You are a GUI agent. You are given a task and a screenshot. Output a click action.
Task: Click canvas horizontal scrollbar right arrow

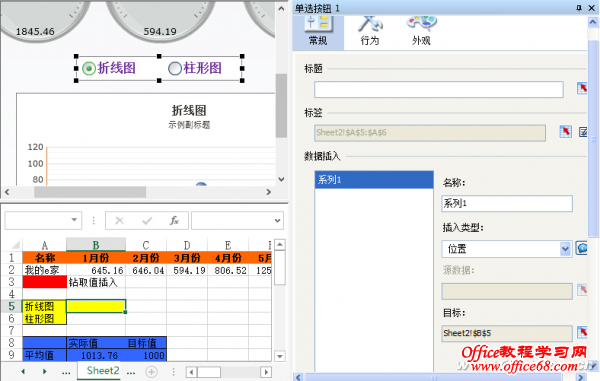click(269, 192)
